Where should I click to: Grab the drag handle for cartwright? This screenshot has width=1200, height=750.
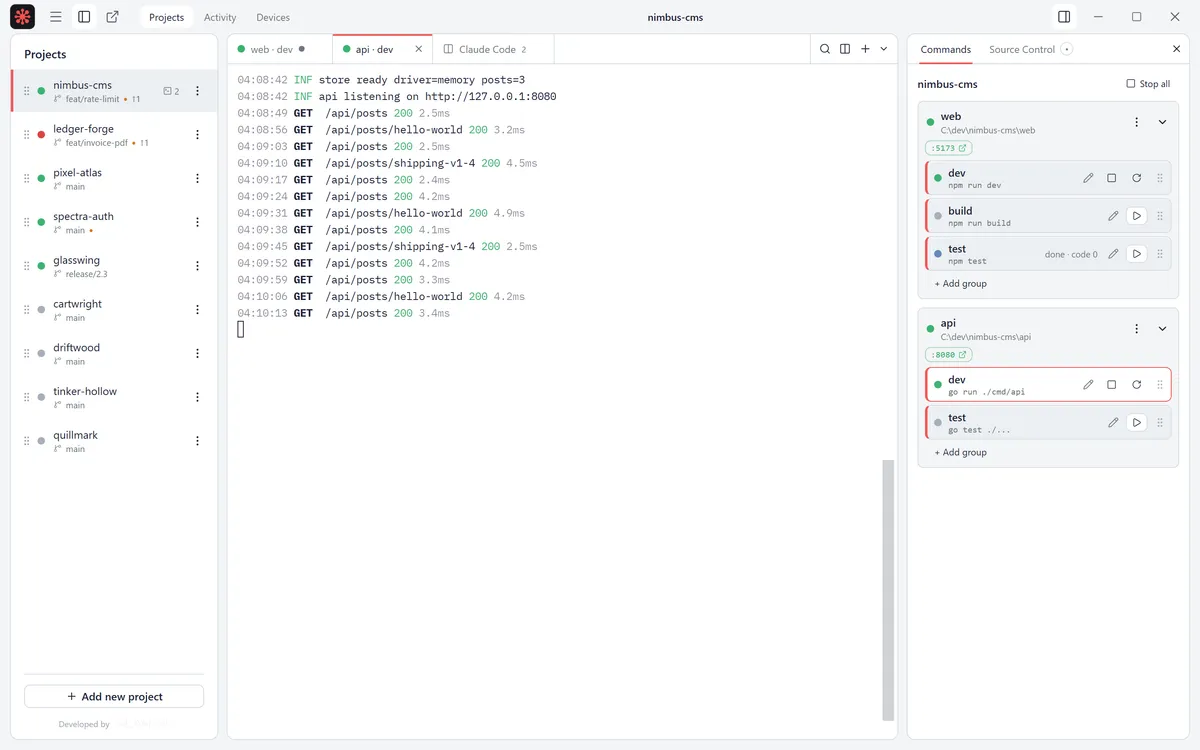pyautogui.click(x=27, y=310)
